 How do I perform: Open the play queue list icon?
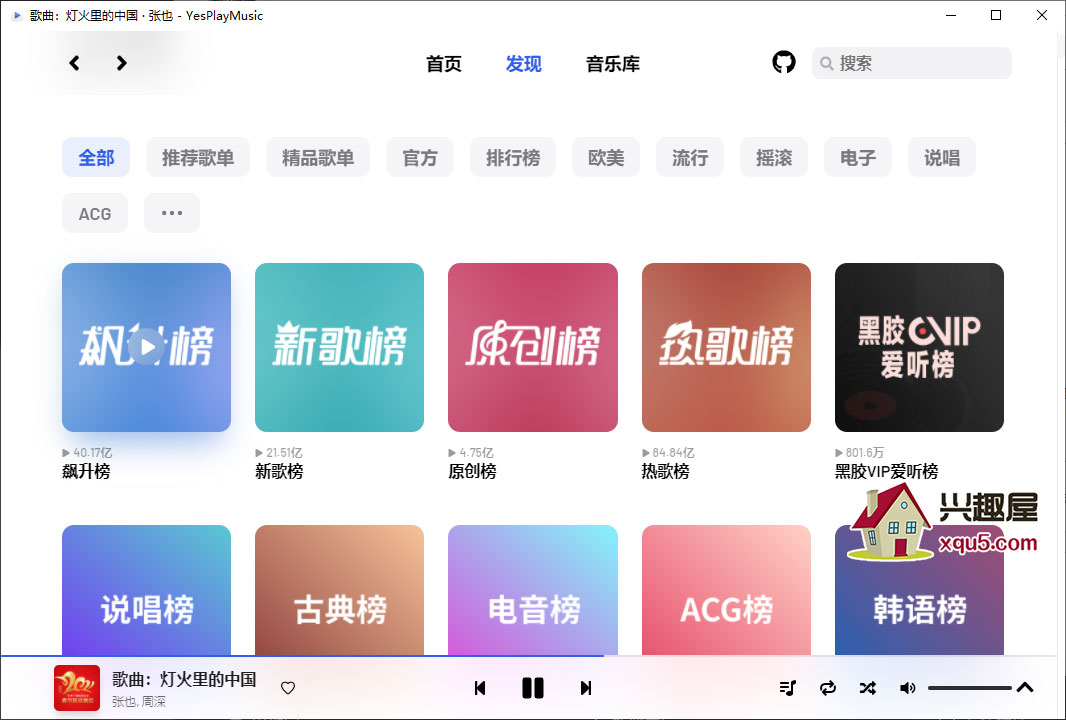click(x=788, y=688)
